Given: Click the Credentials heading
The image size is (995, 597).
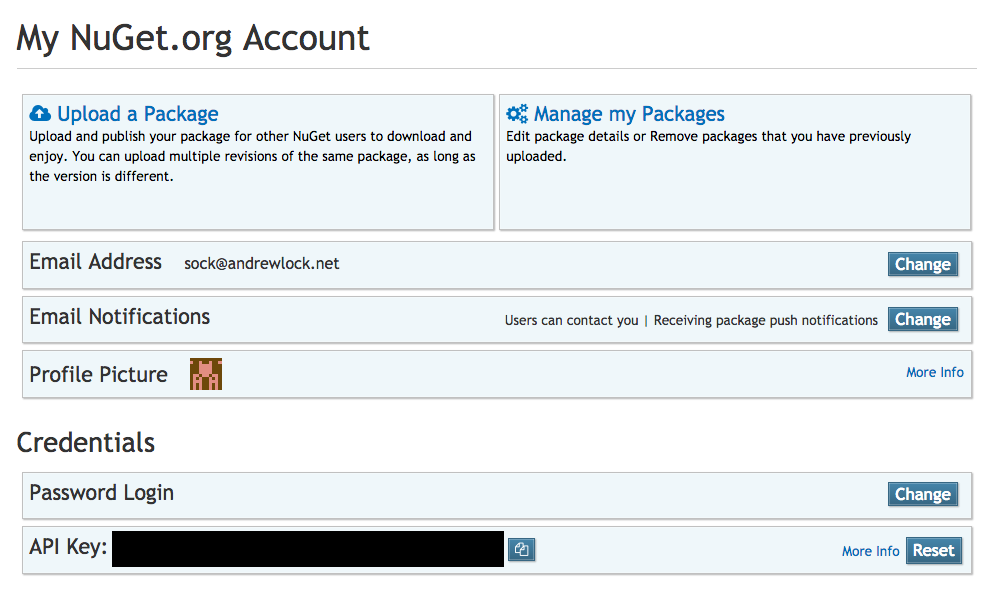Looking at the screenshot, I should (x=86, y=442).
